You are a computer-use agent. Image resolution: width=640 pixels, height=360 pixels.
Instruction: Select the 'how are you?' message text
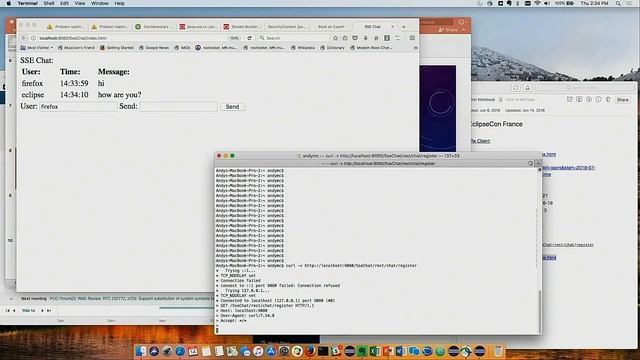tap(120, 95)
